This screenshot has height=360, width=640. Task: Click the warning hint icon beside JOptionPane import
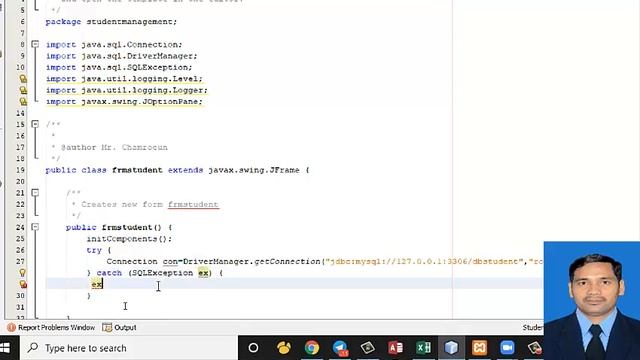[23, 102]
